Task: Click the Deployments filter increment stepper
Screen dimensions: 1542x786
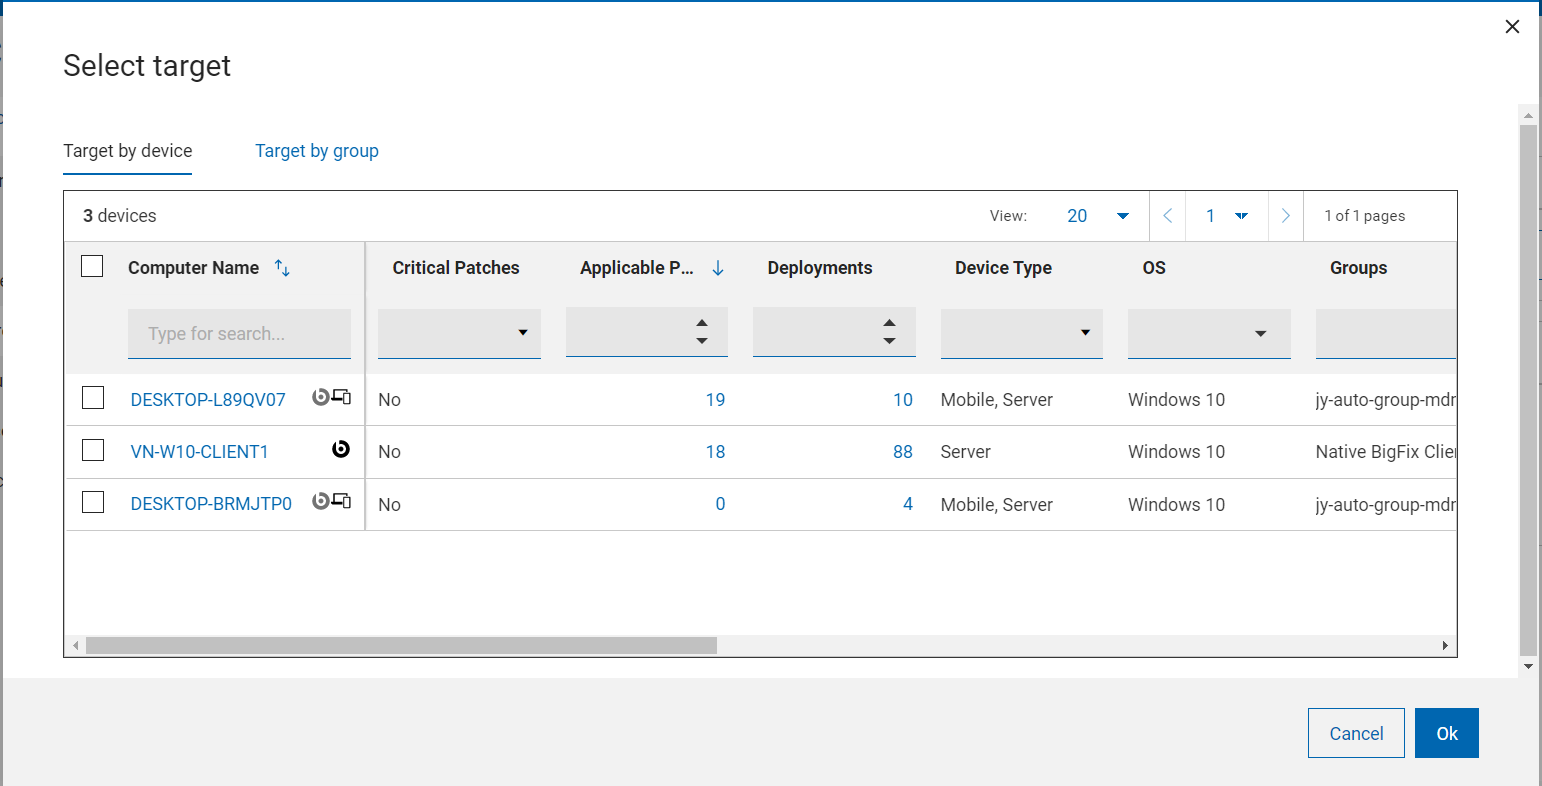Action: tap(889, 323)
